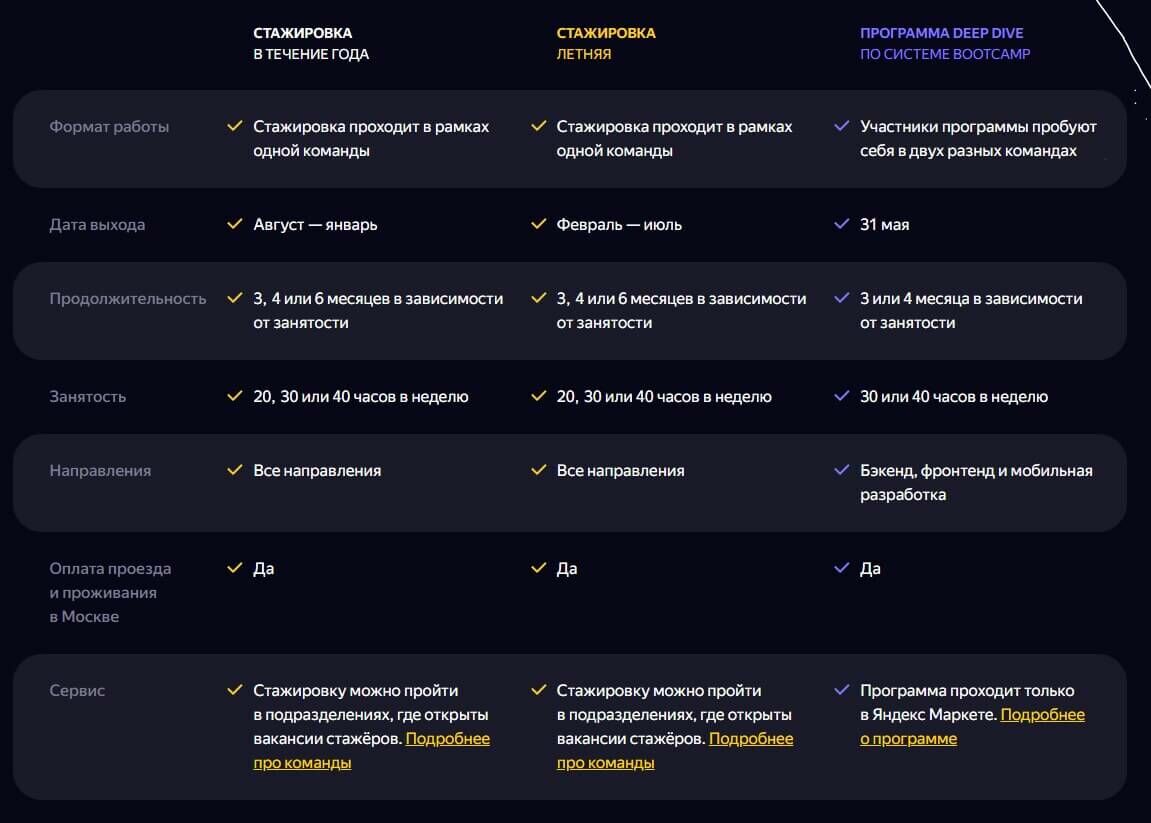Click 'Продолжительность' row label

[127, 299]
